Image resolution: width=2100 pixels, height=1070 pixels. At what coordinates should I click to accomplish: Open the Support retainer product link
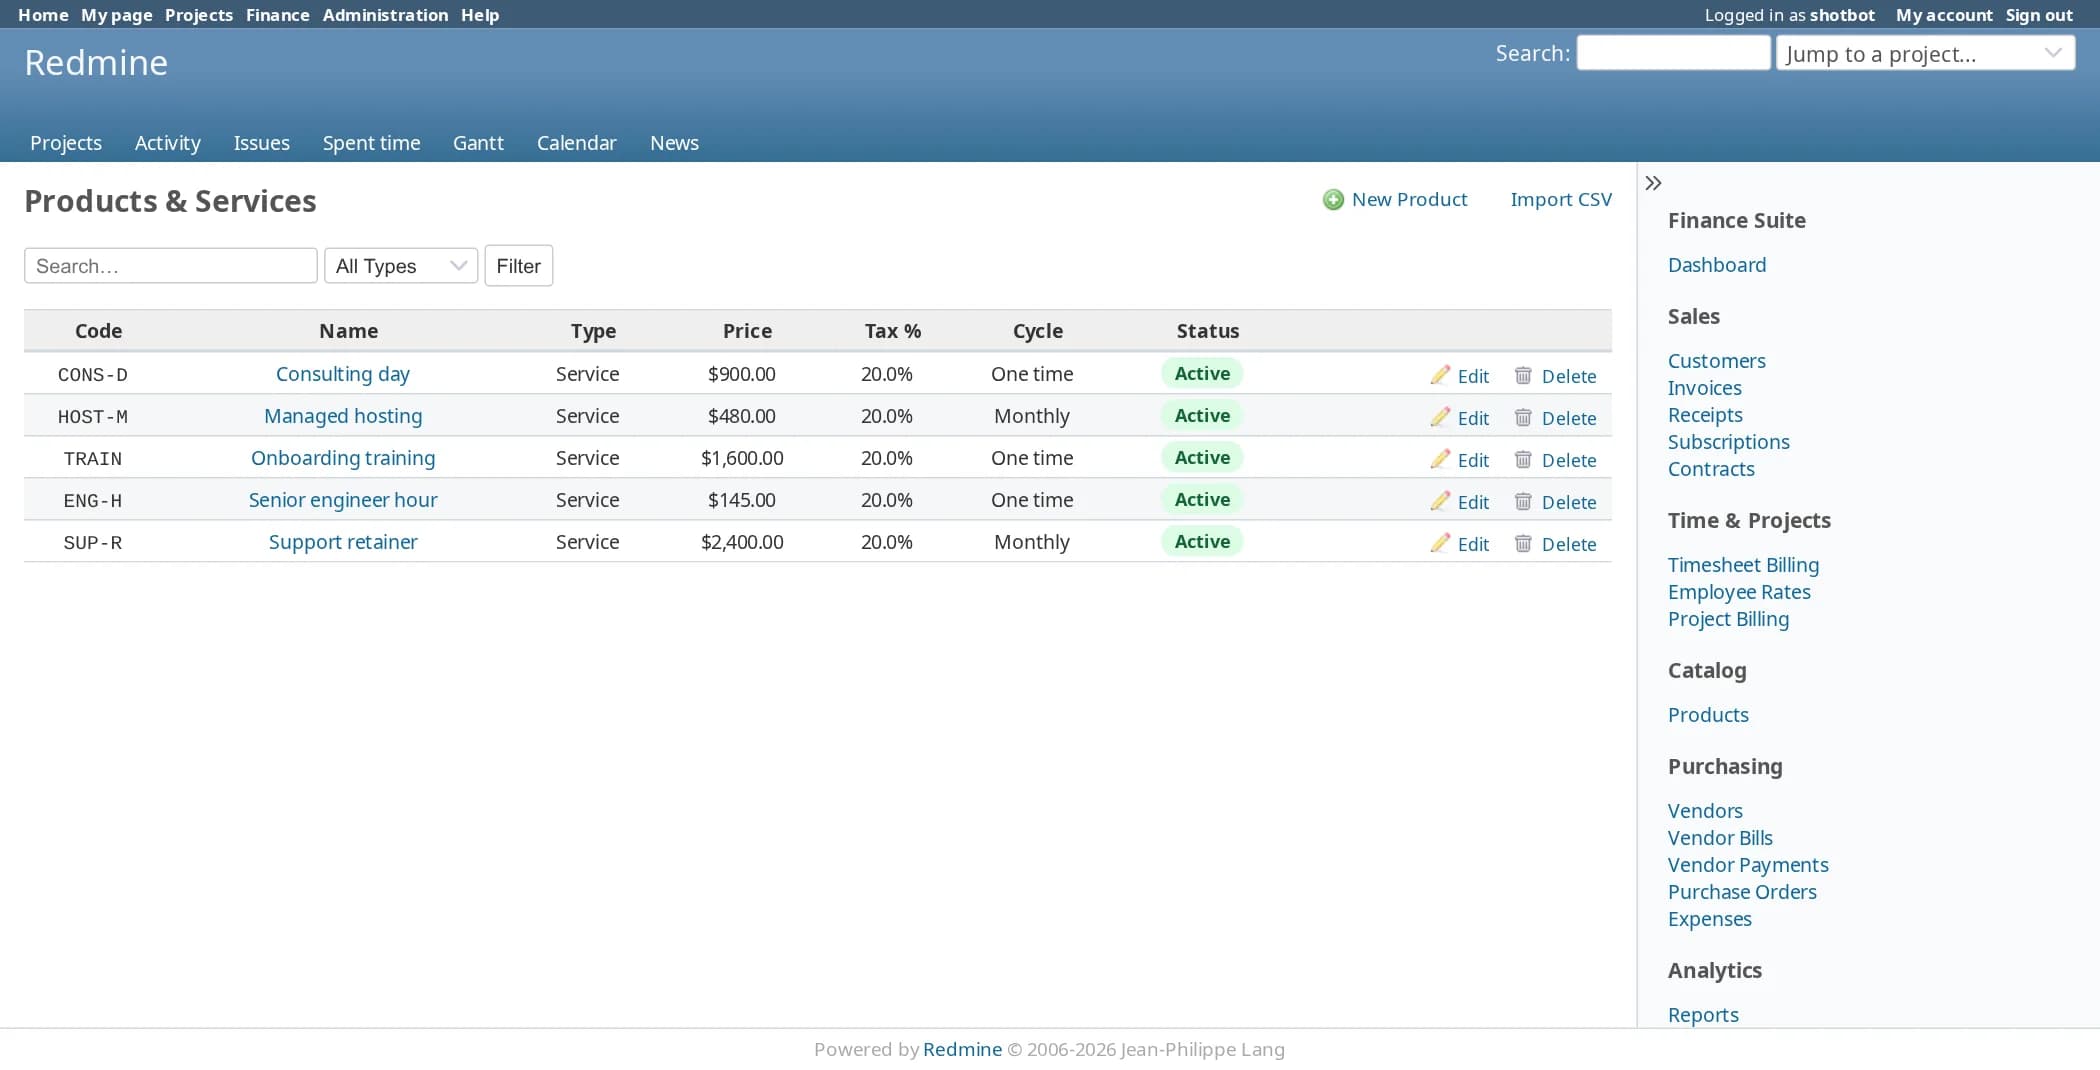pos(343,542)
